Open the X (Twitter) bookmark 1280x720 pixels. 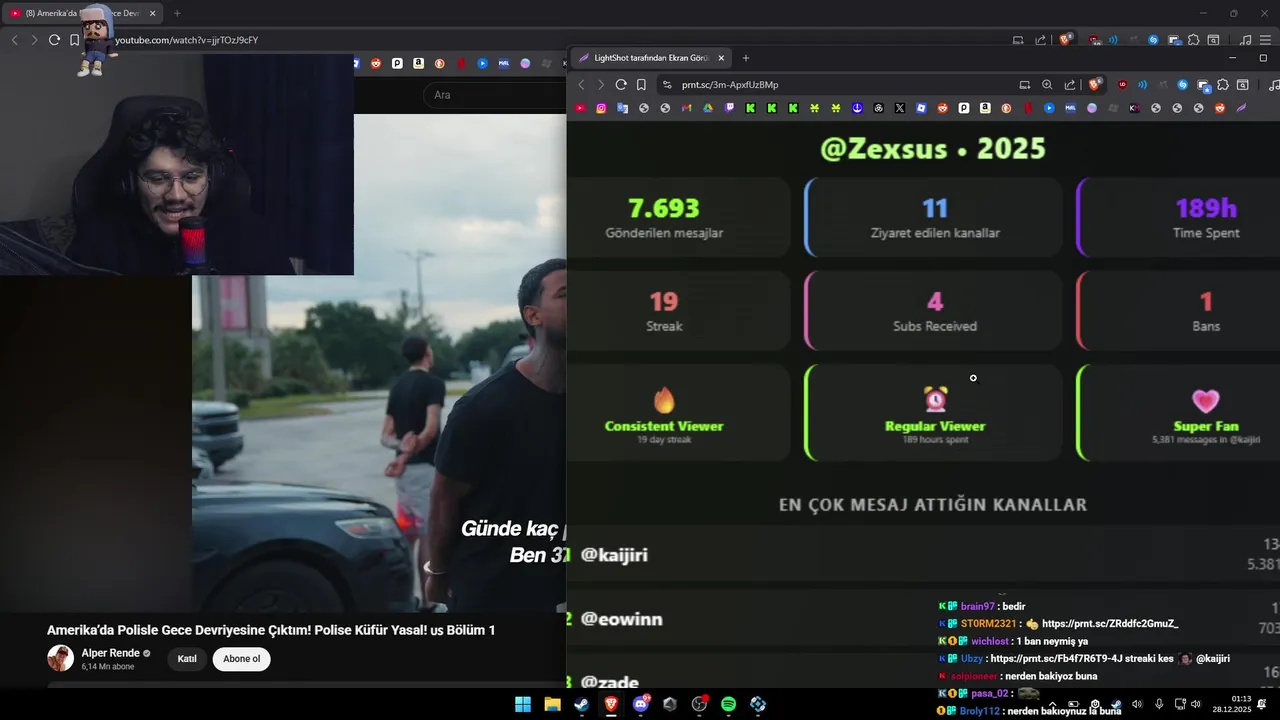900,108
